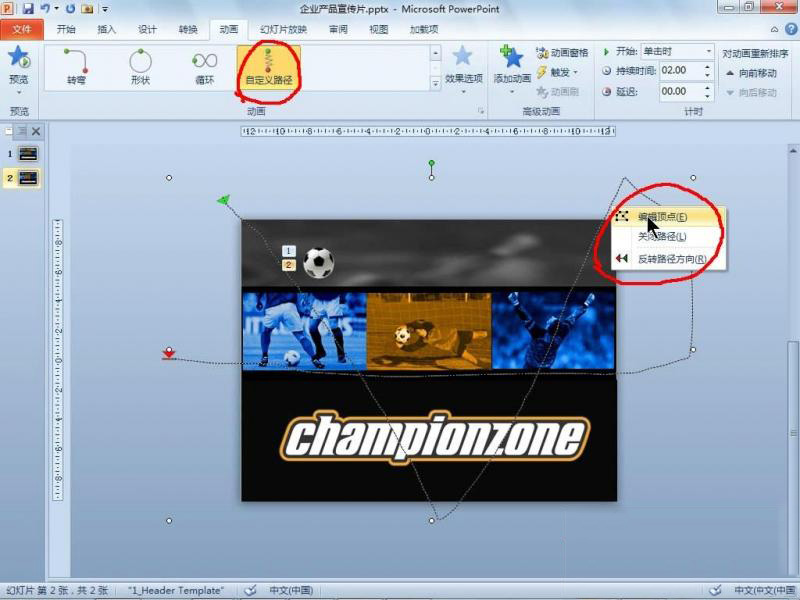Click Add Animation (添加动画) icon
800x600 pixels.
tap(512, 57)
